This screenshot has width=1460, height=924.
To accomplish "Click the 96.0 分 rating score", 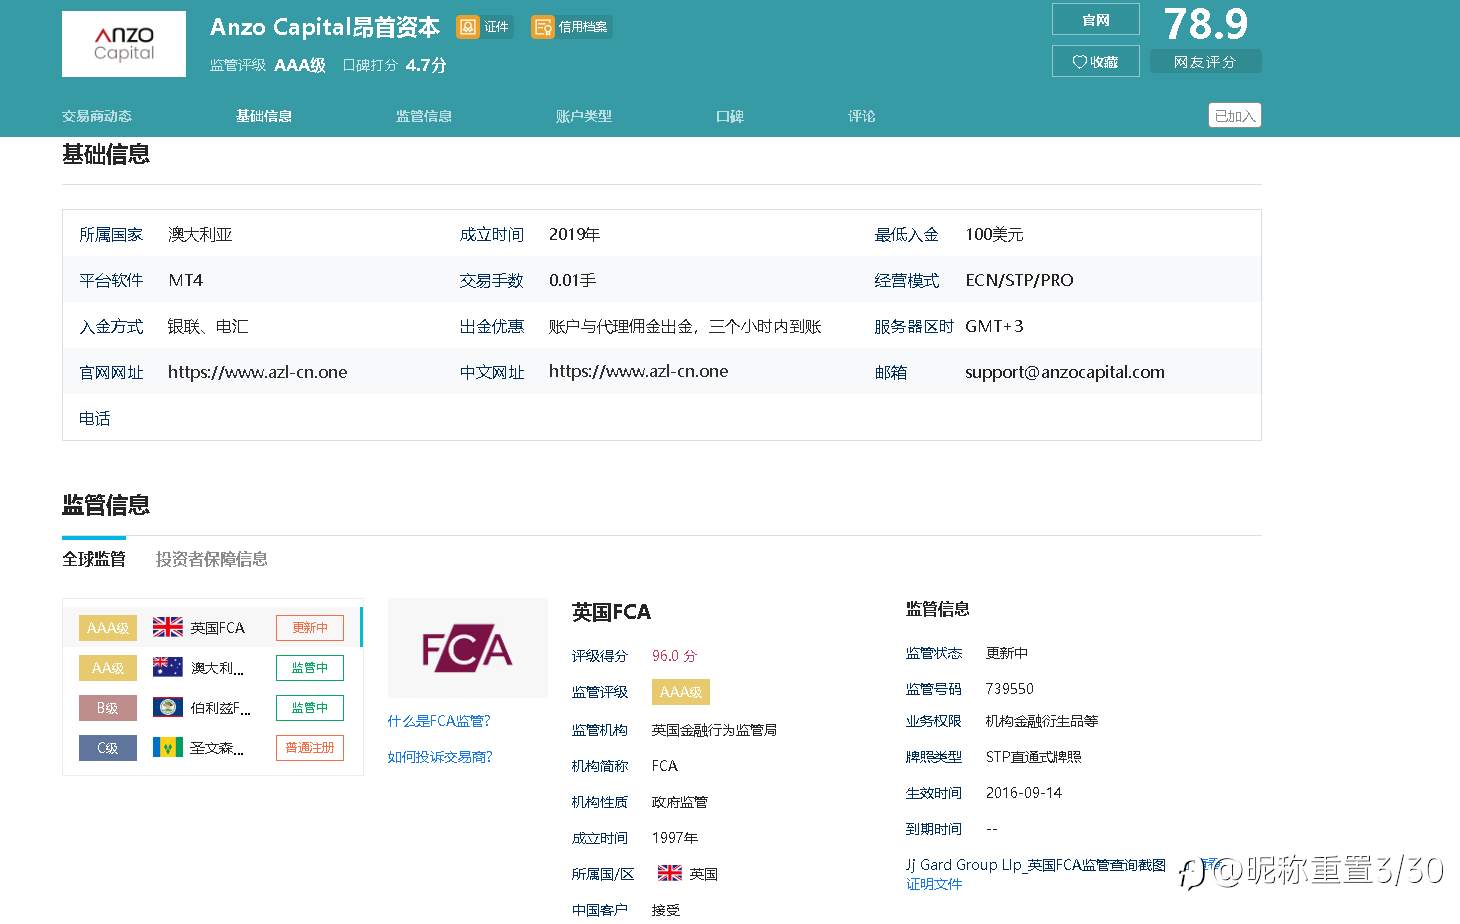I will [675, 656].
